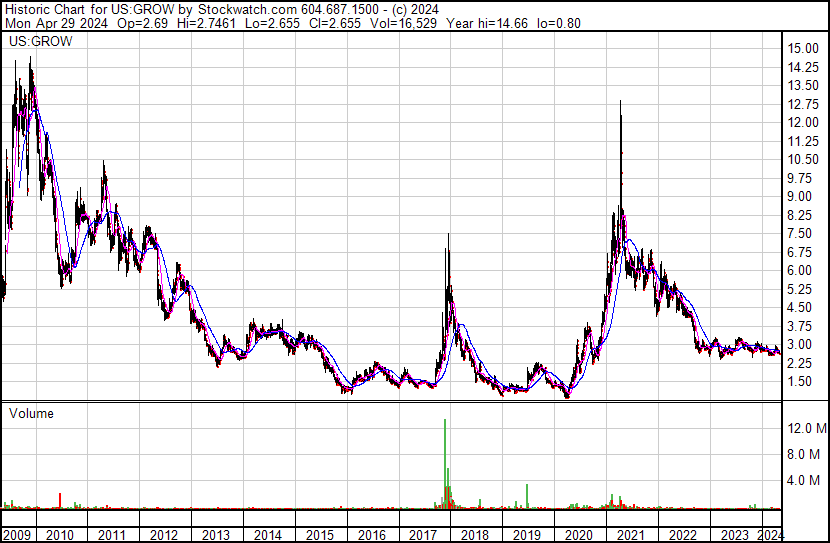Click the 1.50 price axis label
Viewport: 830px width, 543px height.
click(799, 381)
